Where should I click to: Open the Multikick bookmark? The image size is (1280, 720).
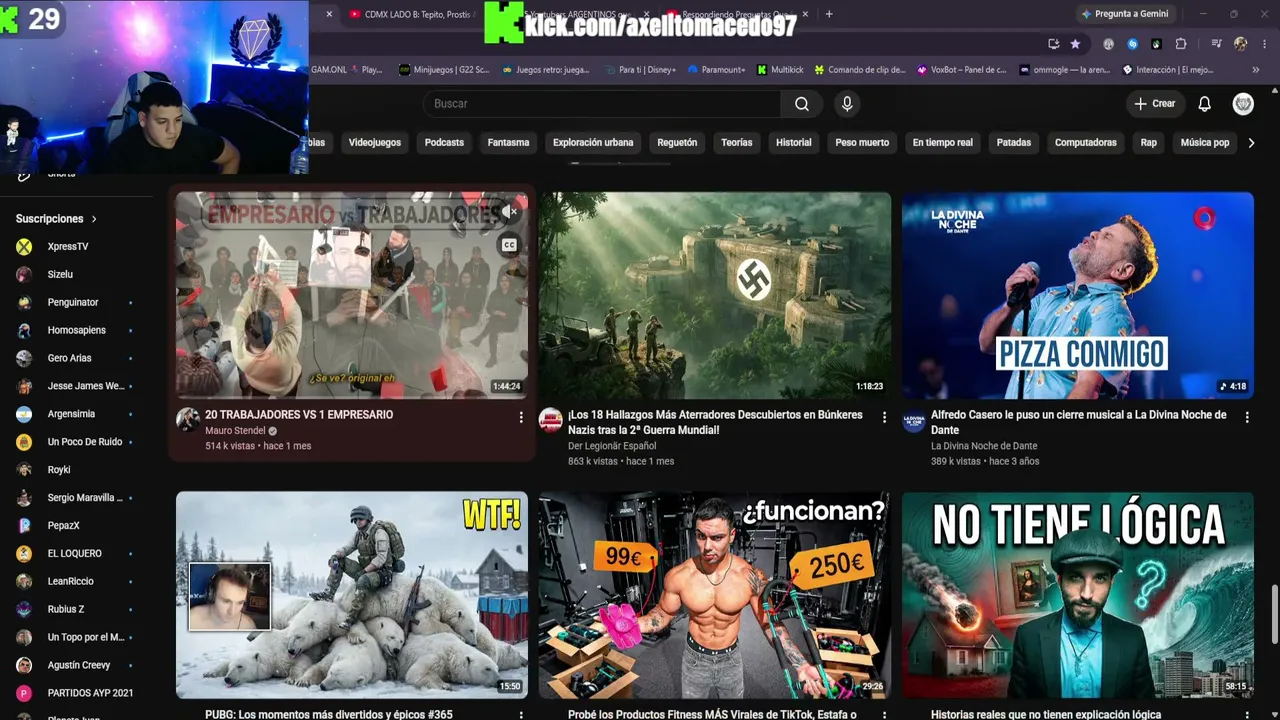[781, 70]
